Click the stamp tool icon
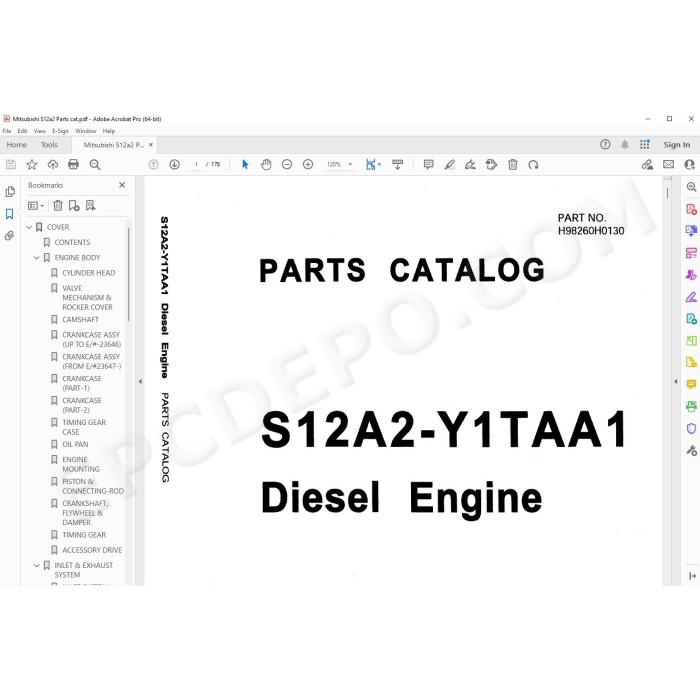This screenshot has width=700, height=700. [492, 165]
